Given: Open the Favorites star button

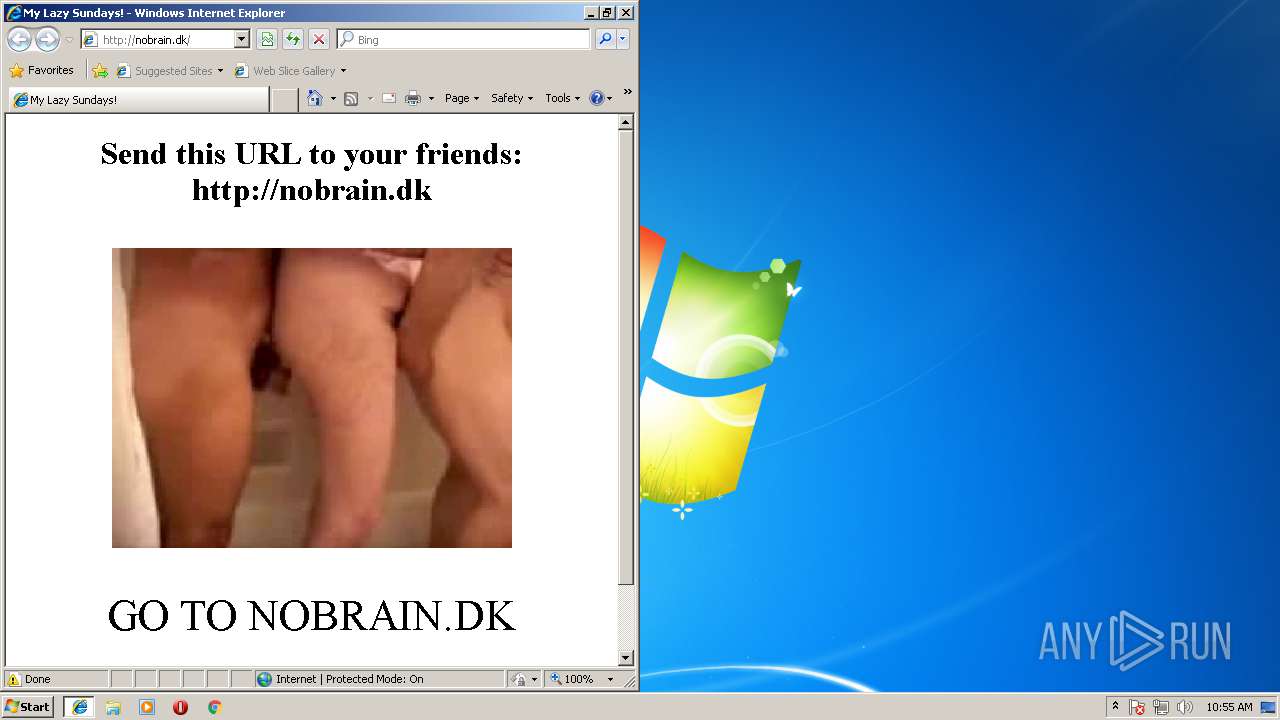Looking at the screenshot, I should 42,70.
